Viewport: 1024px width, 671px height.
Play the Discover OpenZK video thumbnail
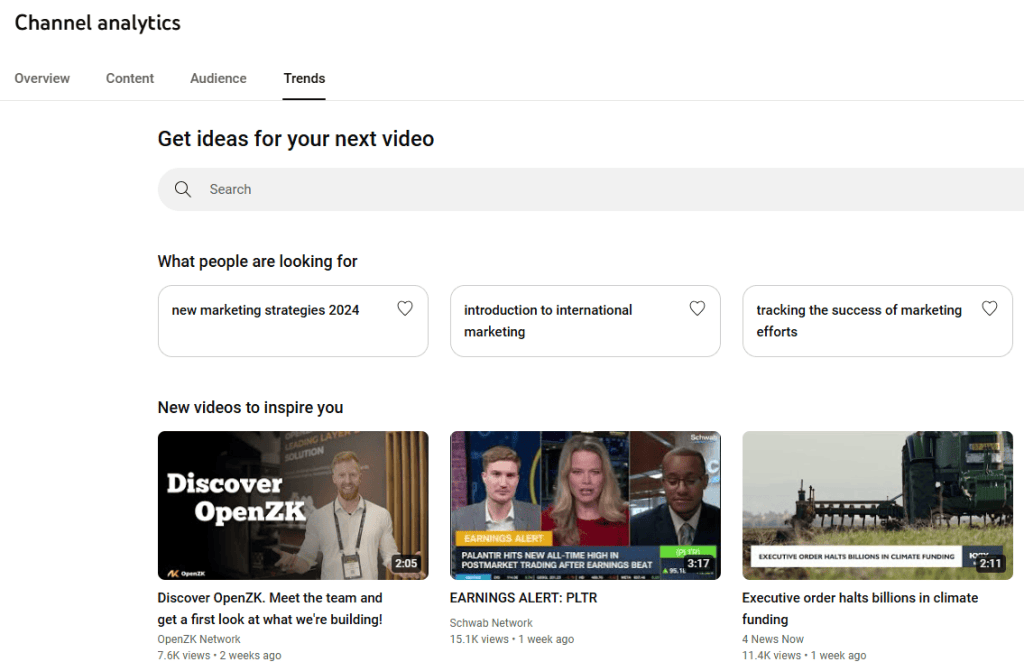(292, 505)
